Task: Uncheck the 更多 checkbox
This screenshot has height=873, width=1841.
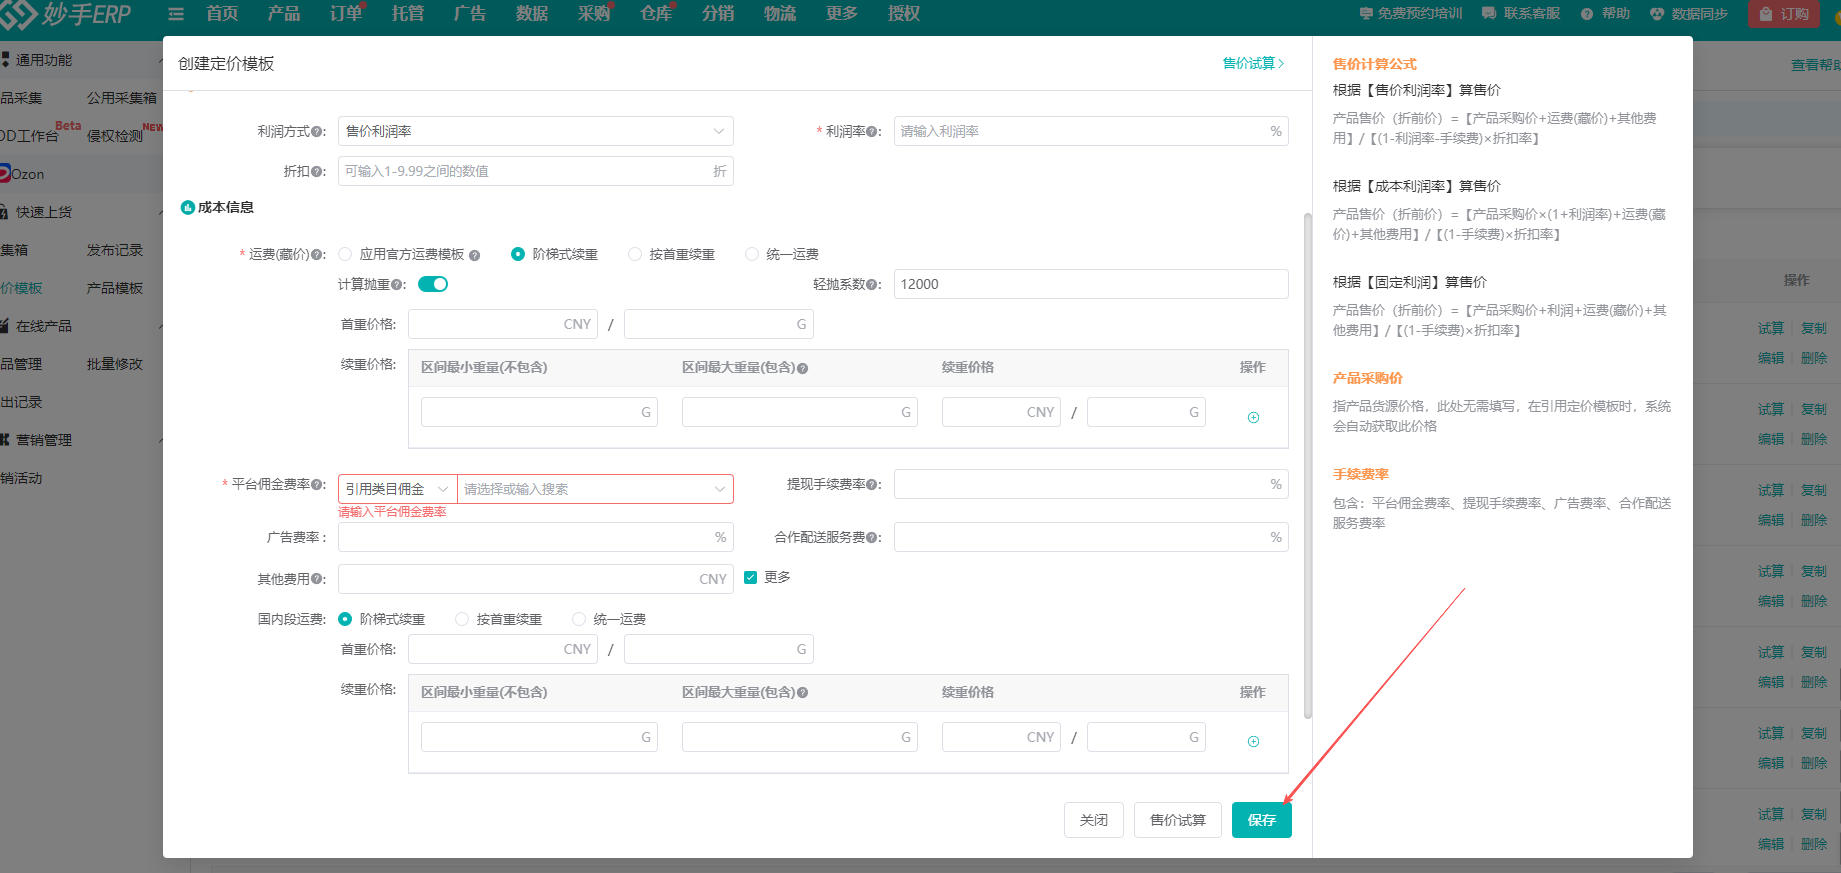Action: coord(751,577)
